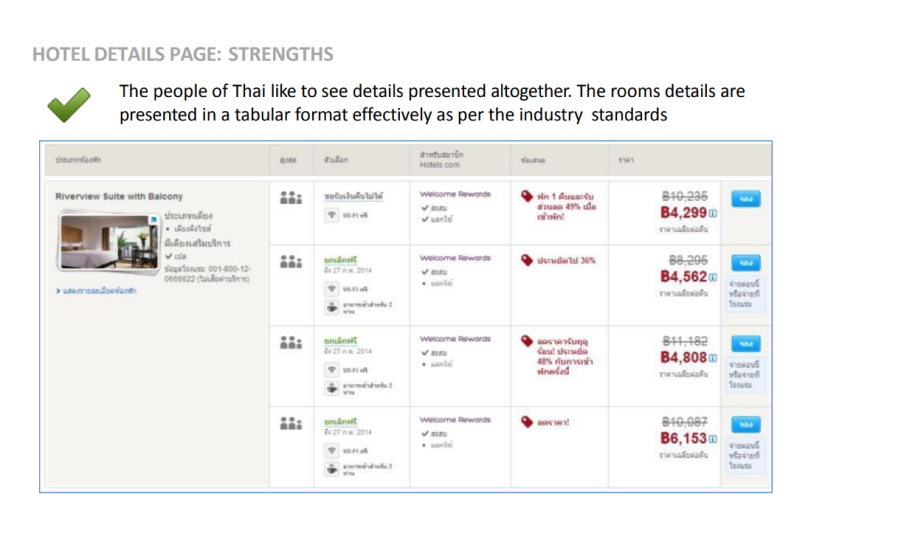This screenshot has height=557, width=920.
Task: Click the red deal tag beside the 49% offer
Action: [x=527, y=196]
